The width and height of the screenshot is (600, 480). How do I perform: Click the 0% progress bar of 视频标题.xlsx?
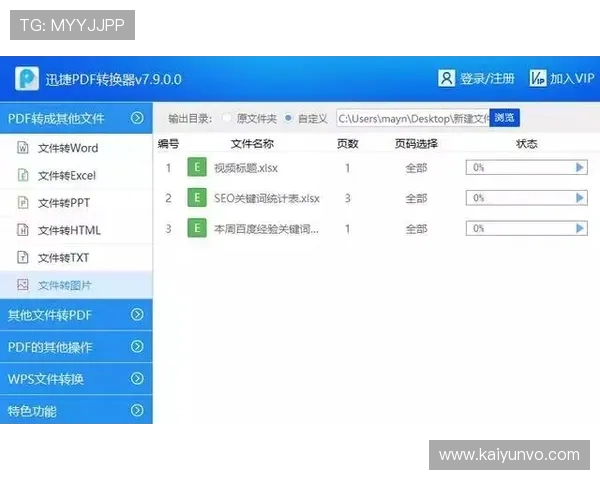(527, 167)
